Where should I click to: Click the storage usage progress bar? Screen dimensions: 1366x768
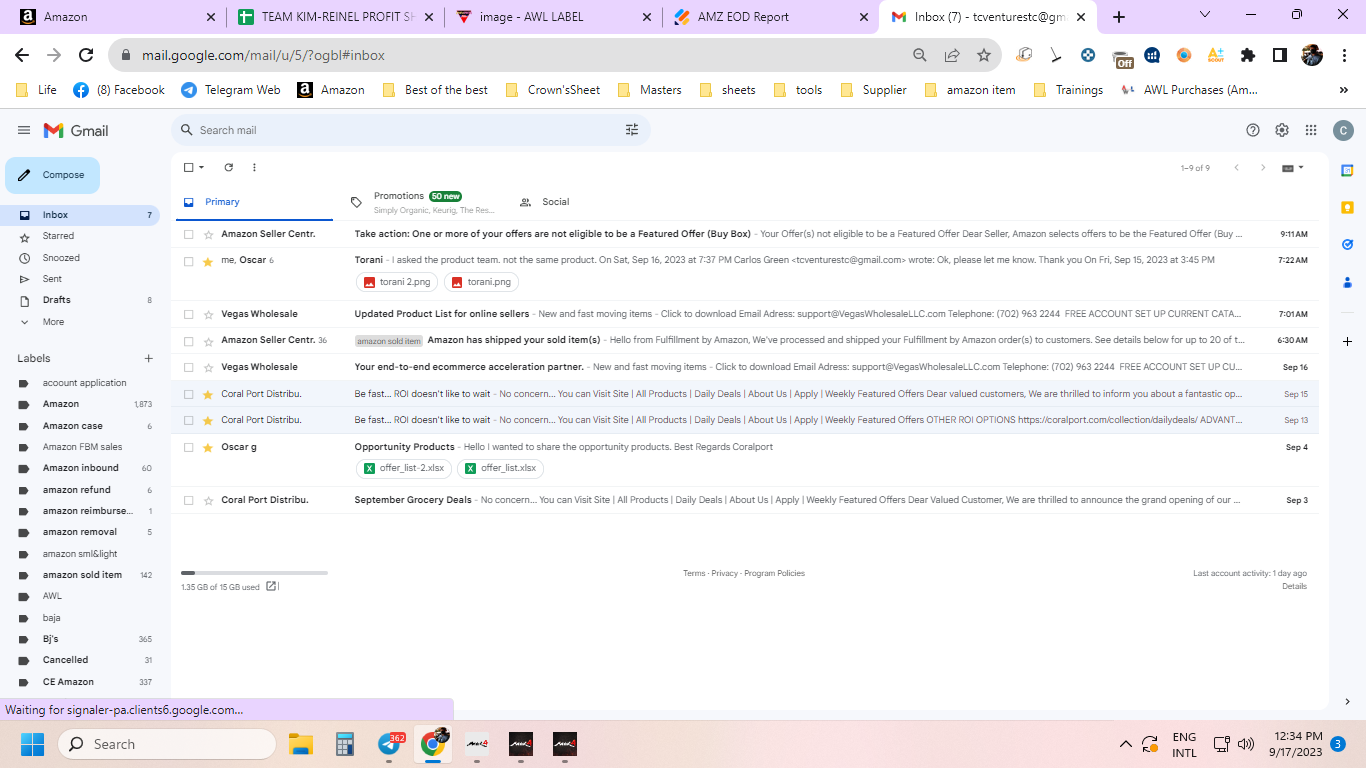(x=254, y=573)
